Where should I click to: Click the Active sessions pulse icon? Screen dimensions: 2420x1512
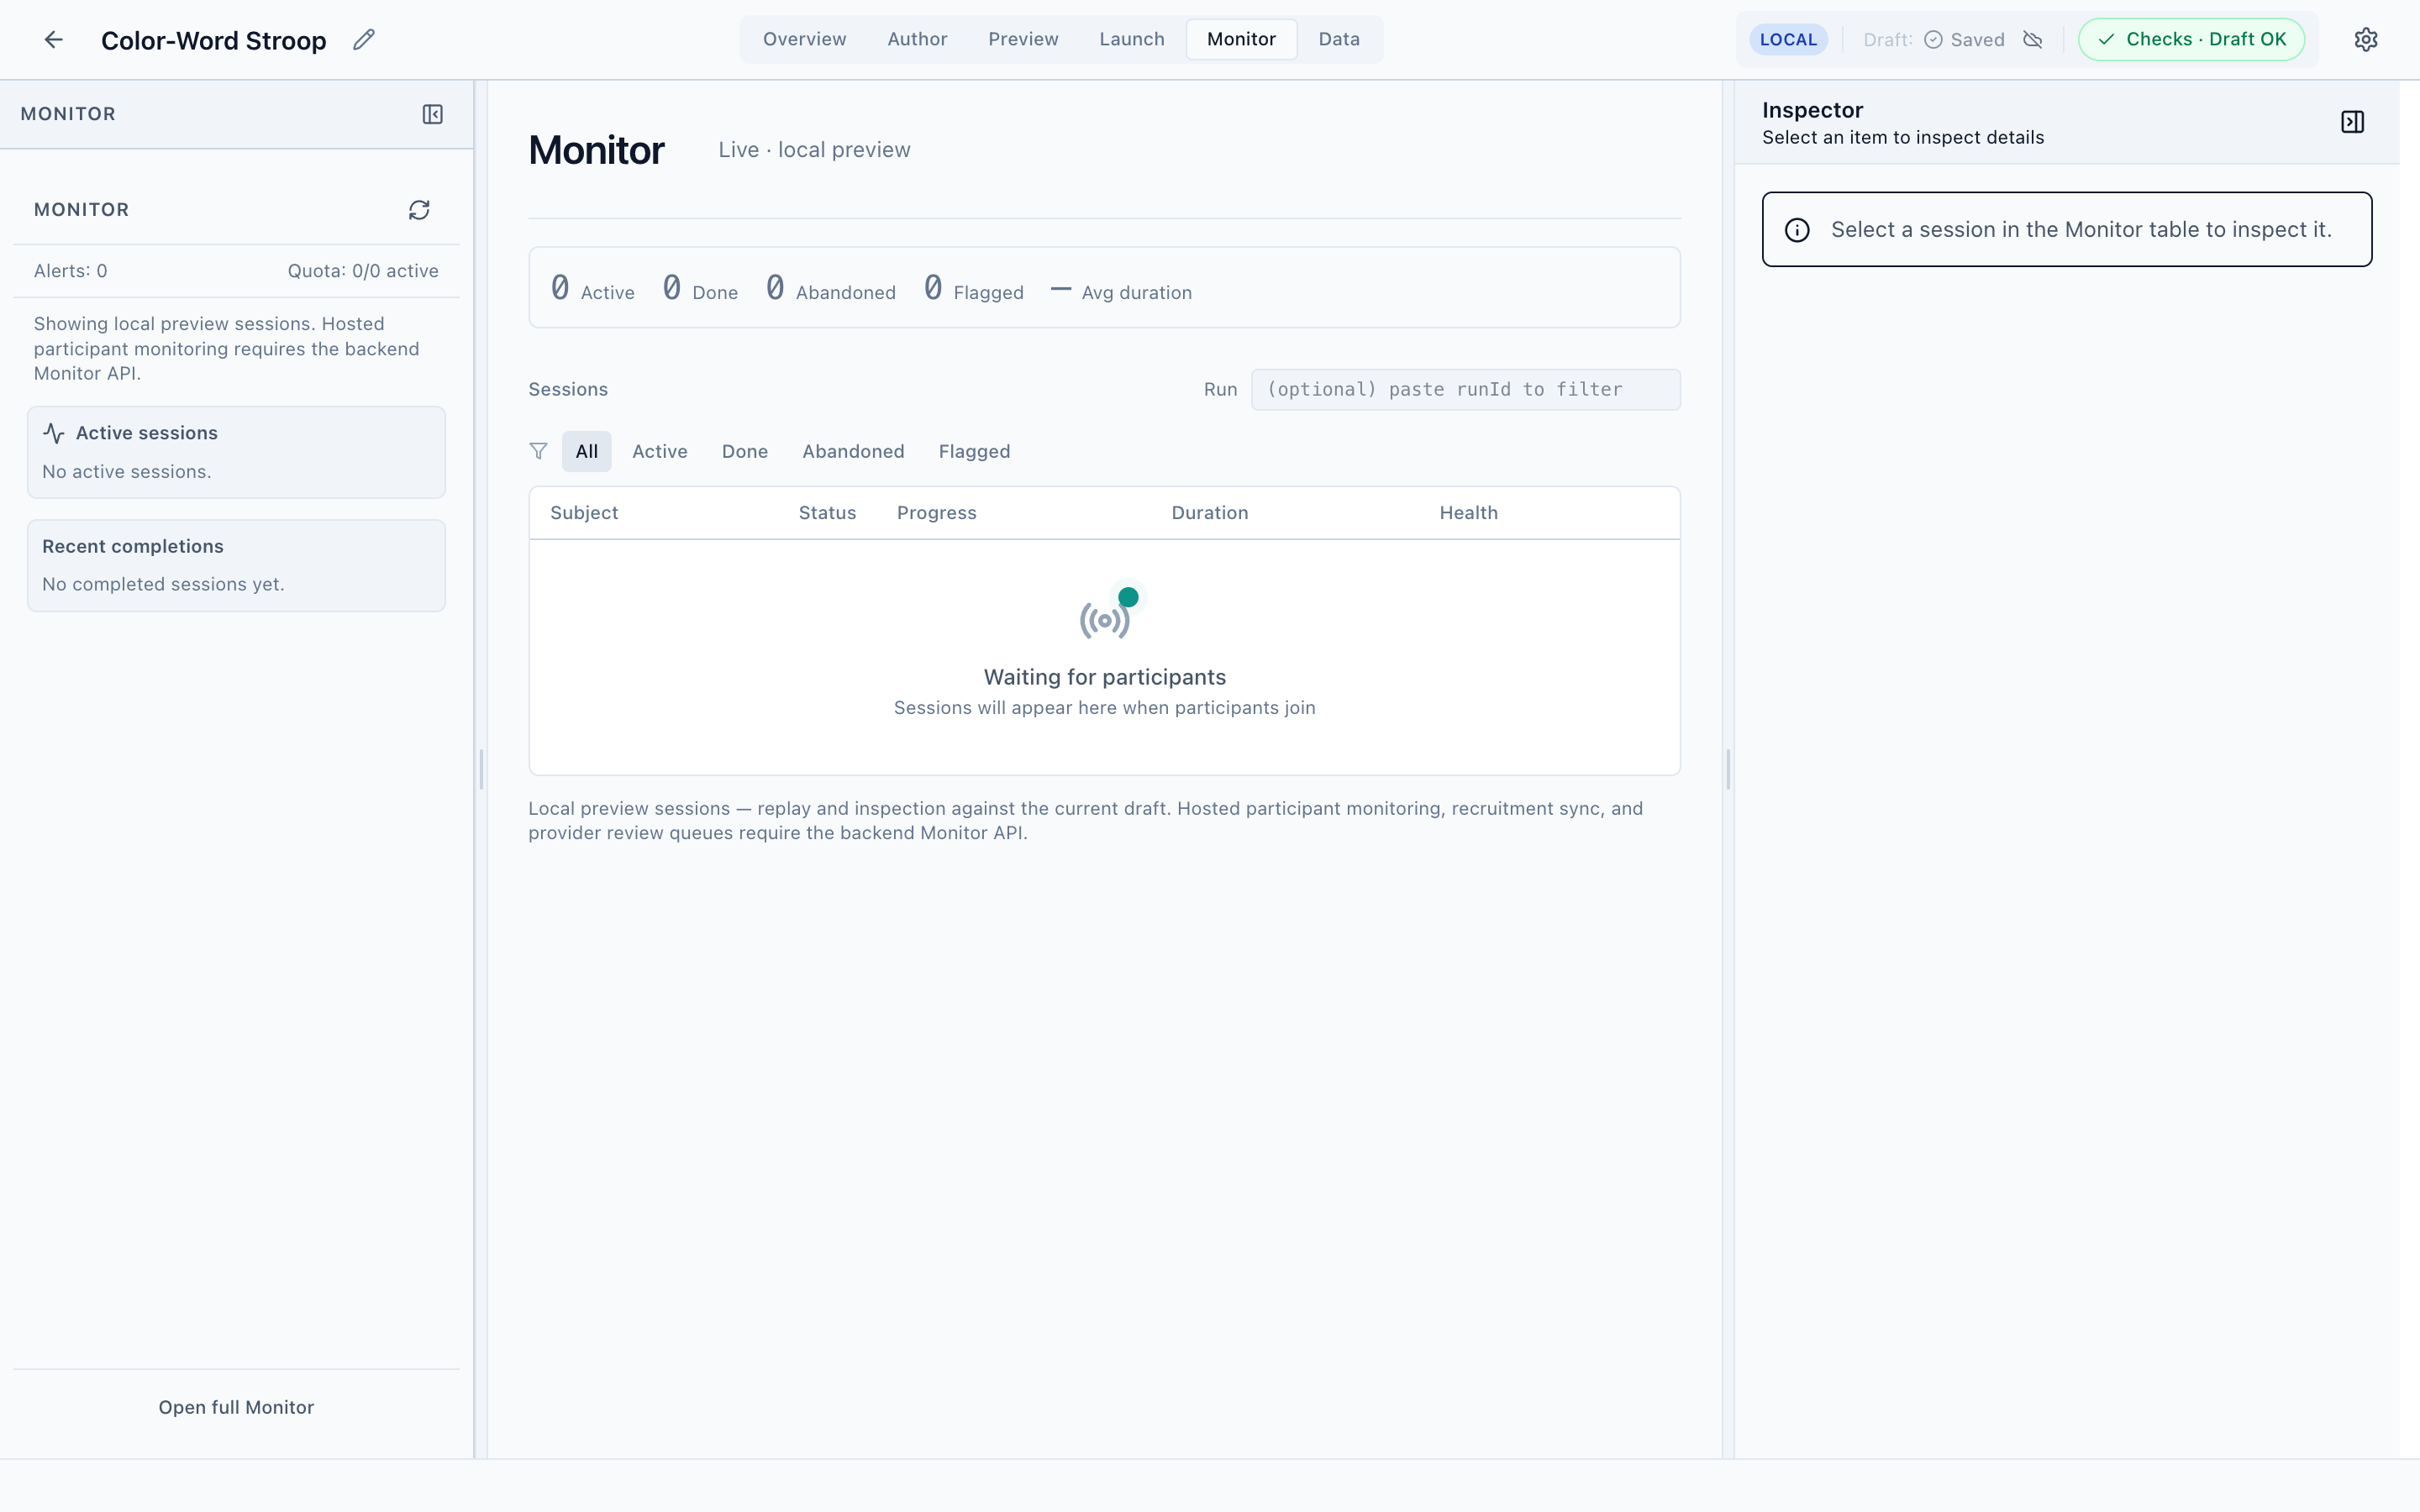(54, 433)
